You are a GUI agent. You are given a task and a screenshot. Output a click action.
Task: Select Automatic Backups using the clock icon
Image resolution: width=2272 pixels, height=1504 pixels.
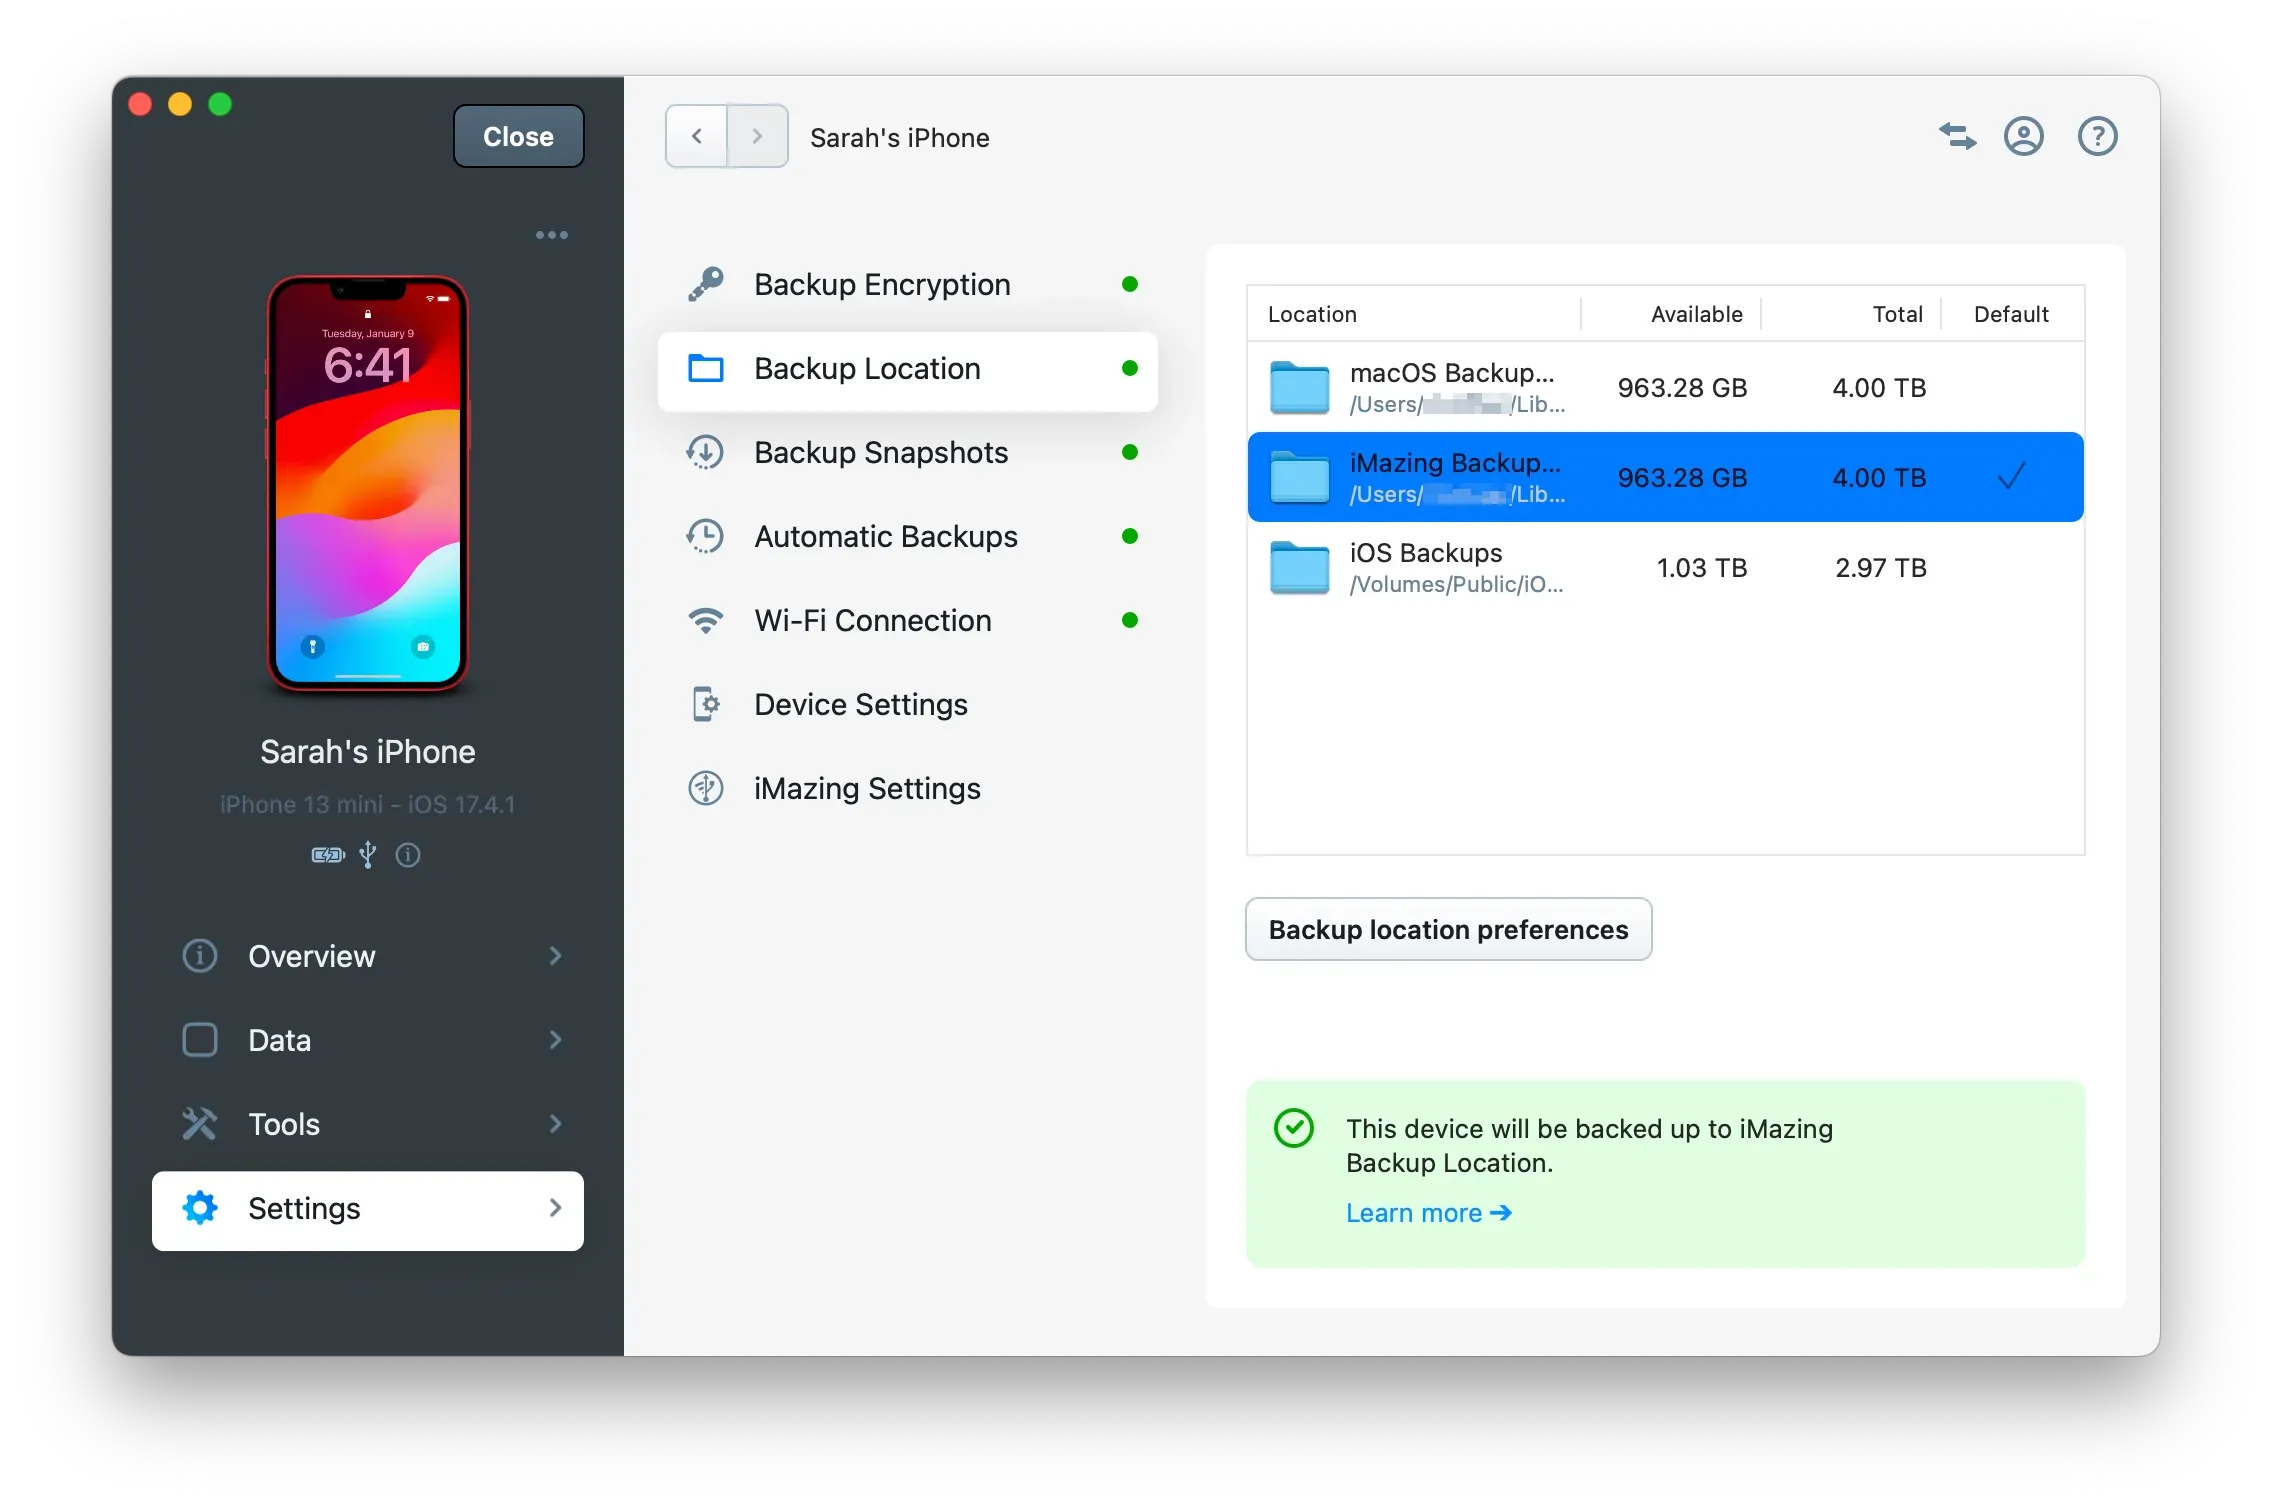coord(706,536)
